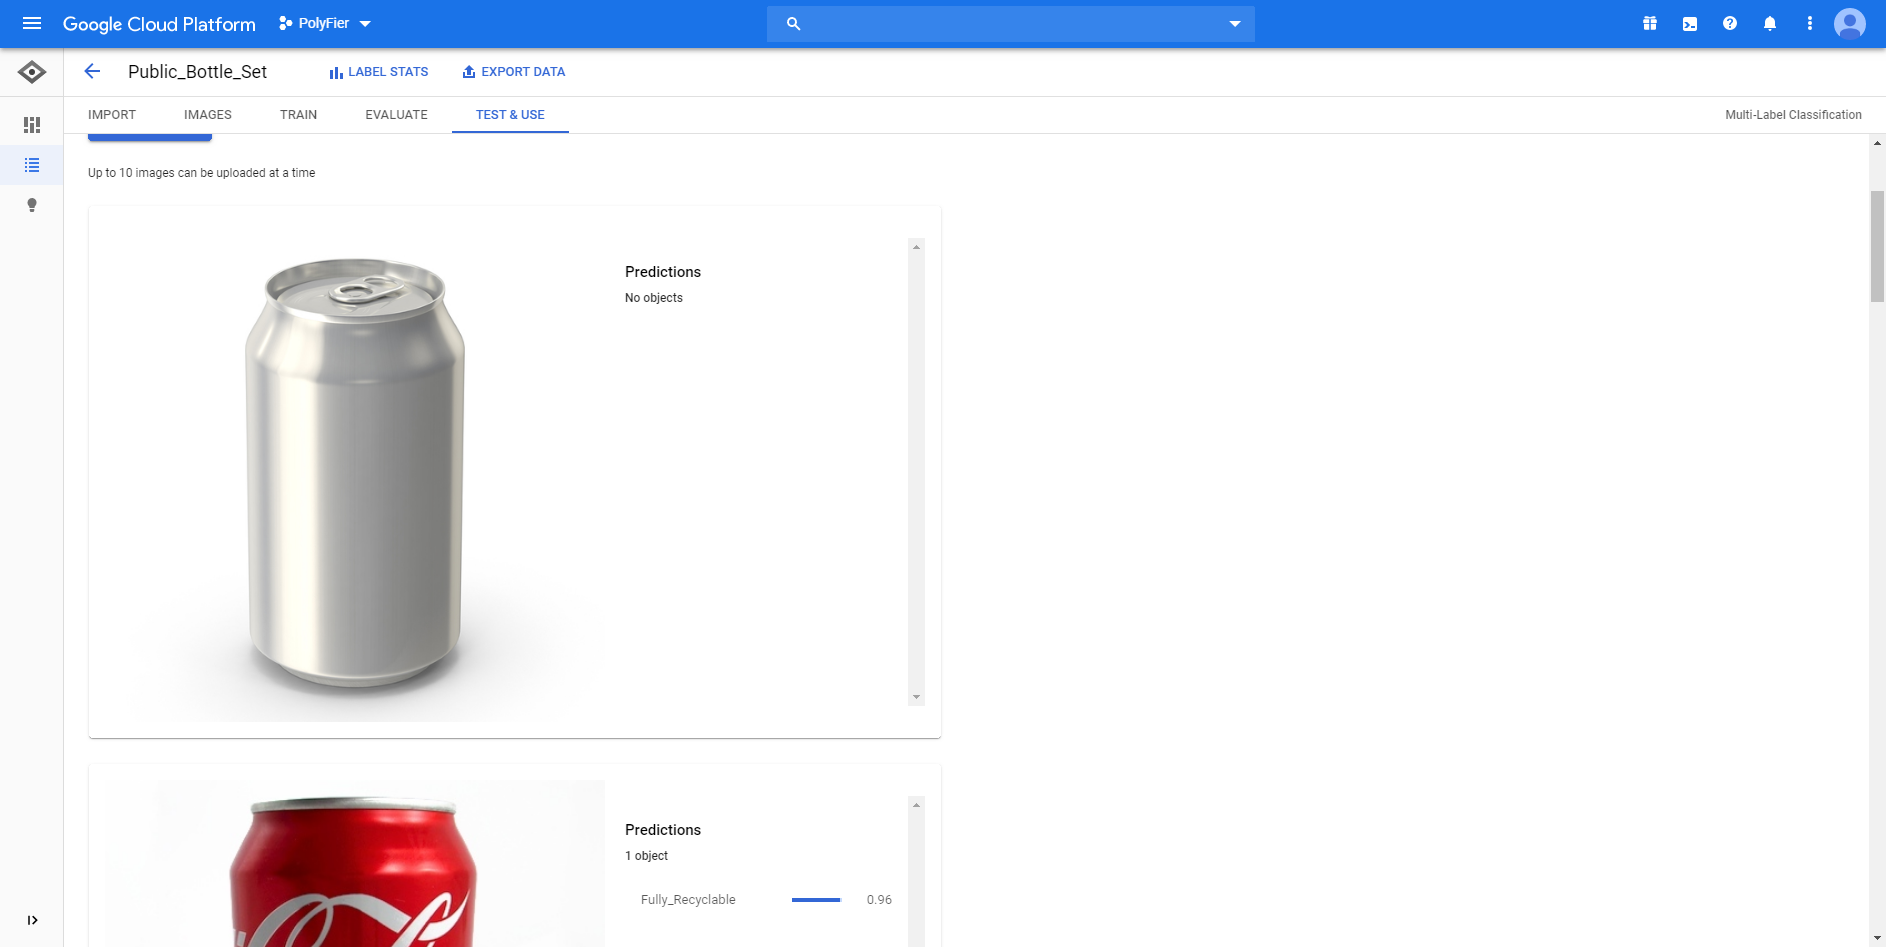
Task: Open the user account avatar
Action: point(1850,23)
